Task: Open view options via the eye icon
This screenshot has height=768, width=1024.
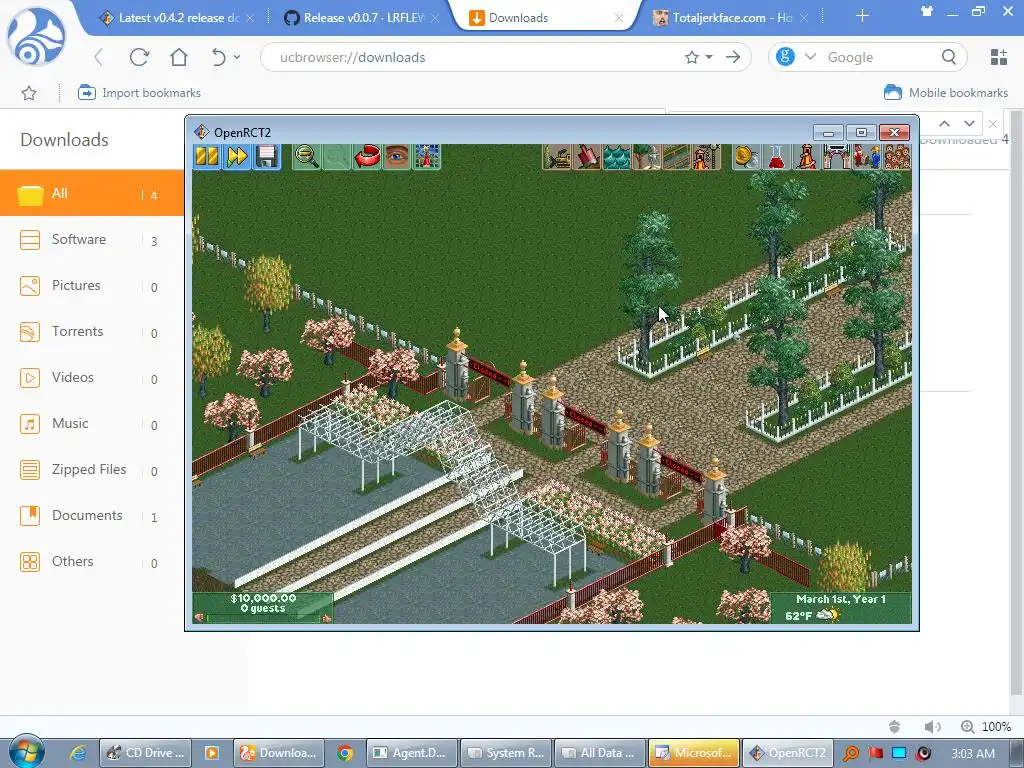Action: point(397,157)
